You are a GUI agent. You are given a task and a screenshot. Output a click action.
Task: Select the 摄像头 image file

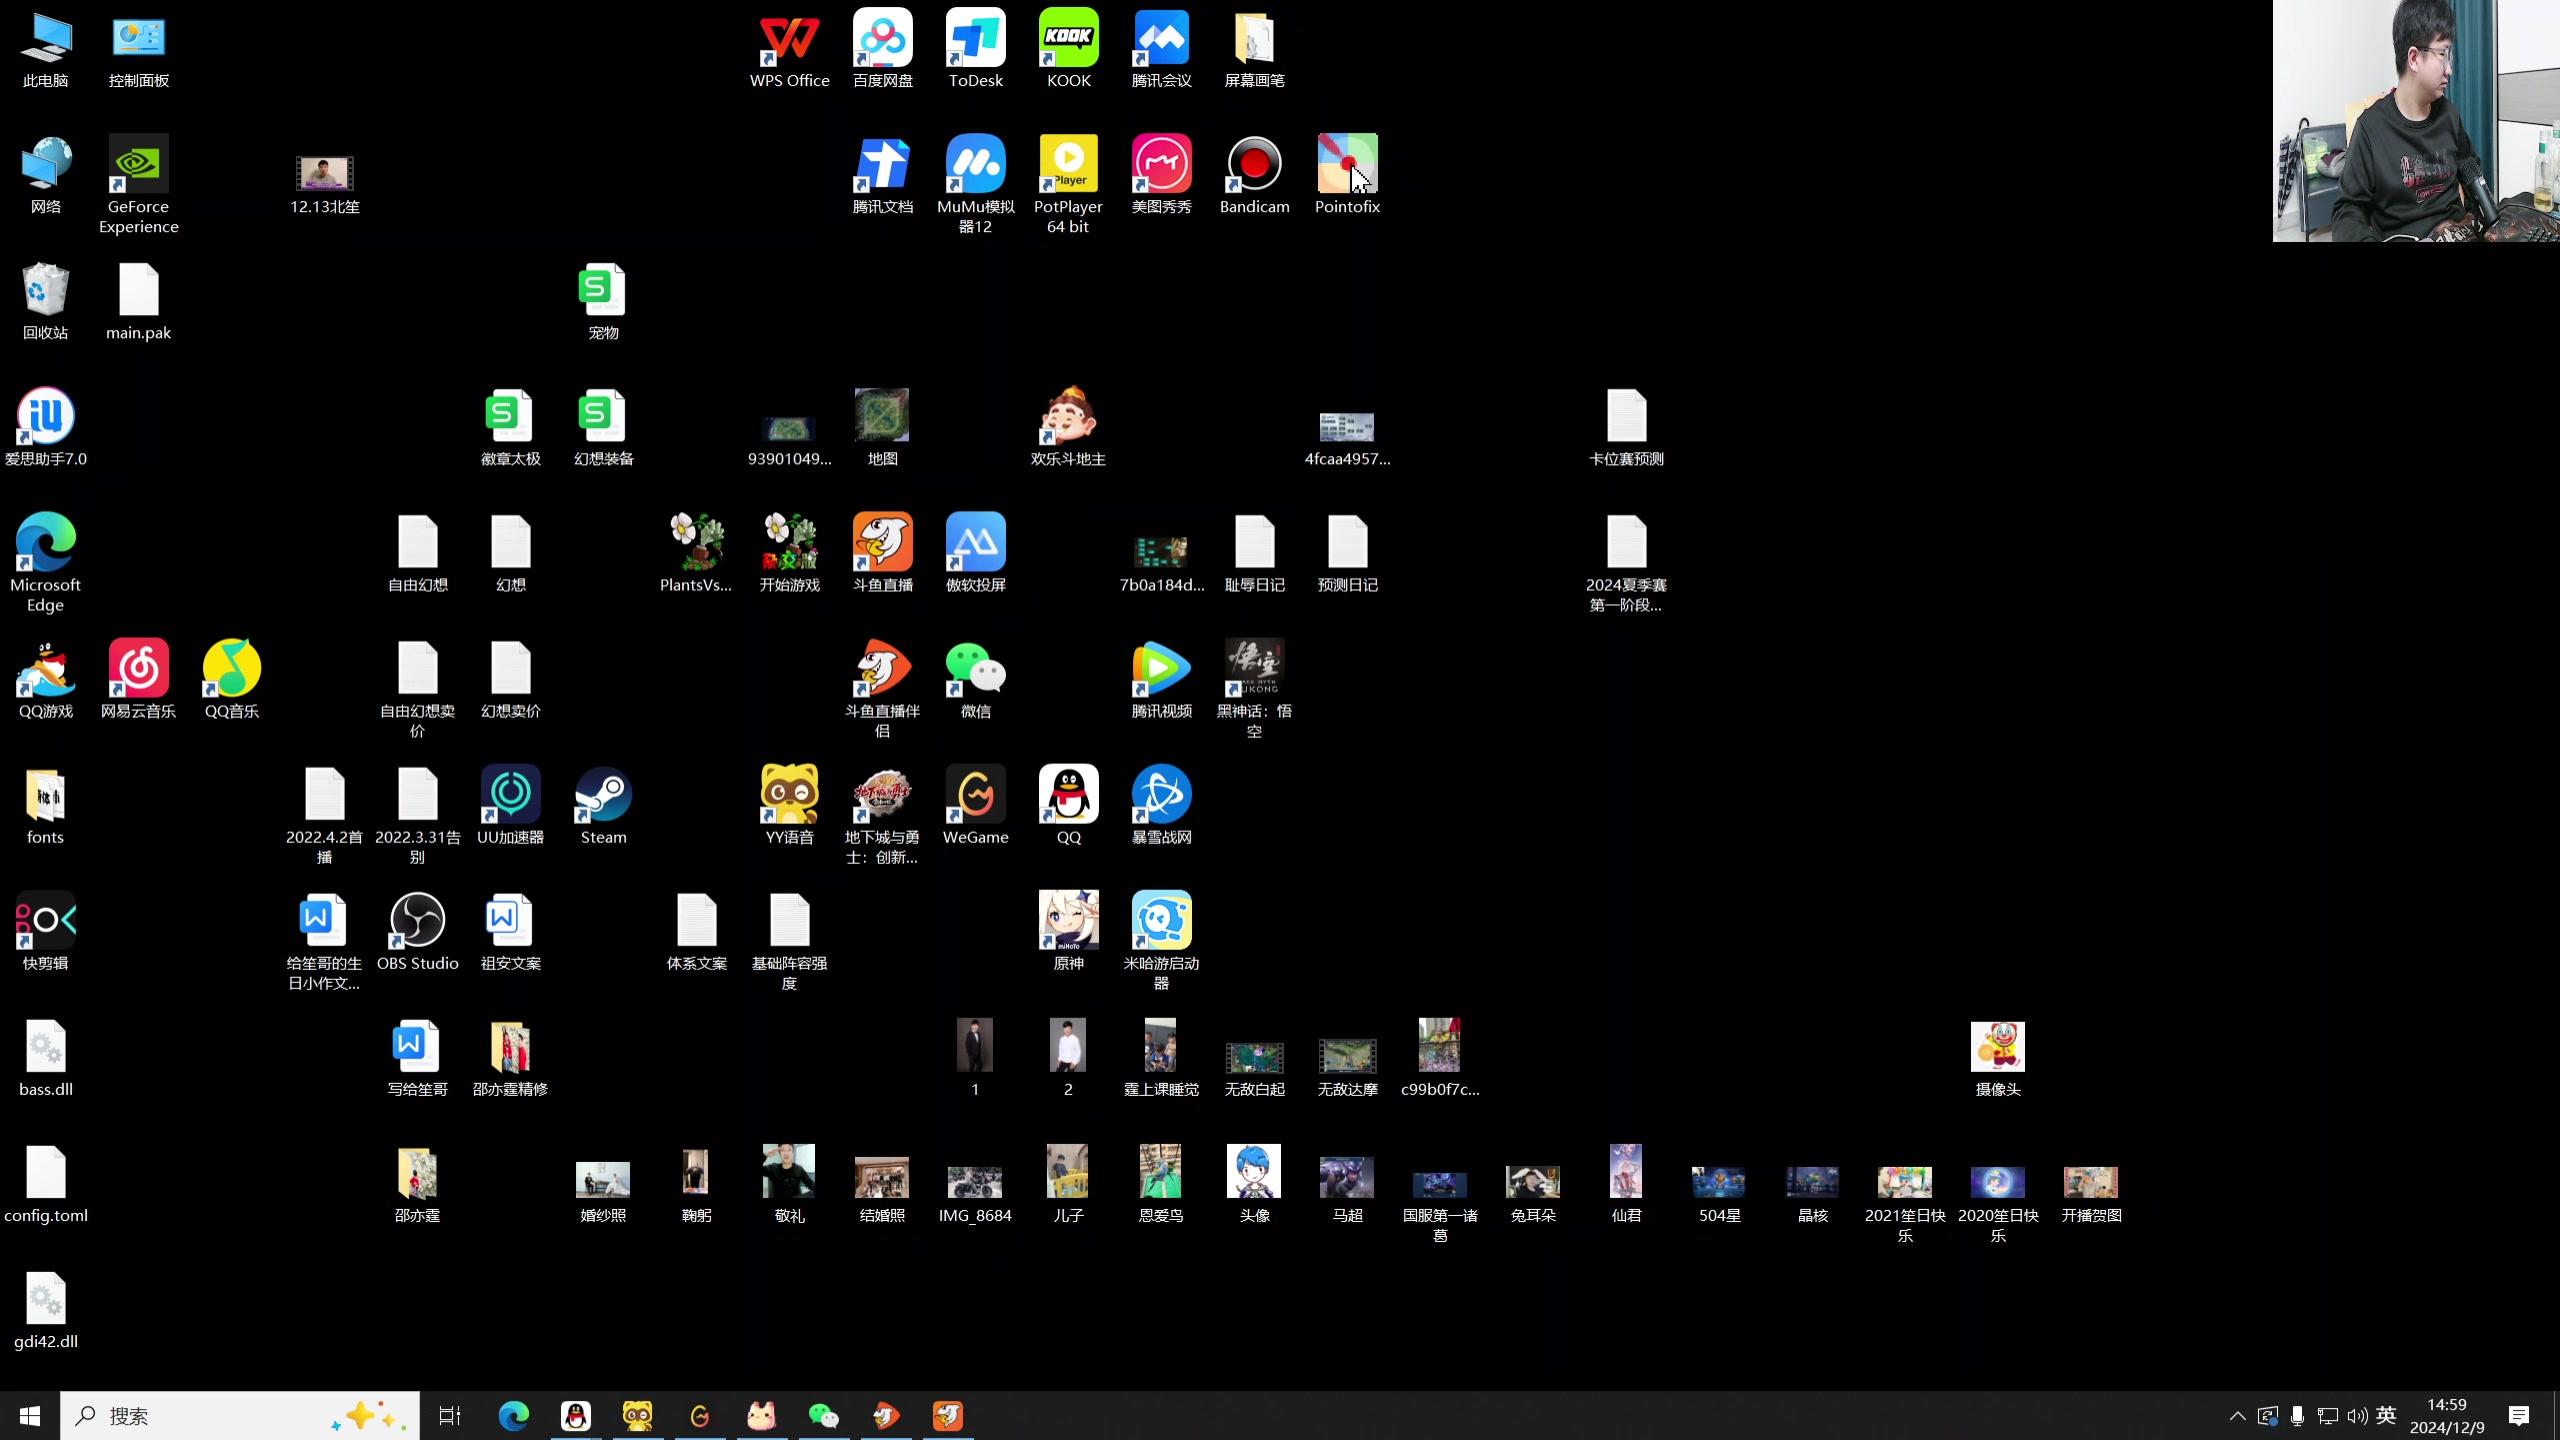click(x=1998, y=1059)
